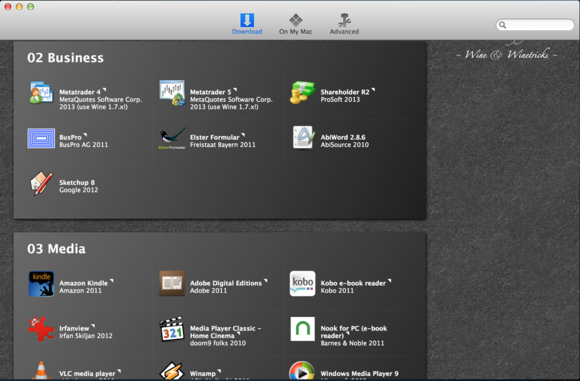Click the search field
This screenshot has height=381, width=580.
(535, 25)
